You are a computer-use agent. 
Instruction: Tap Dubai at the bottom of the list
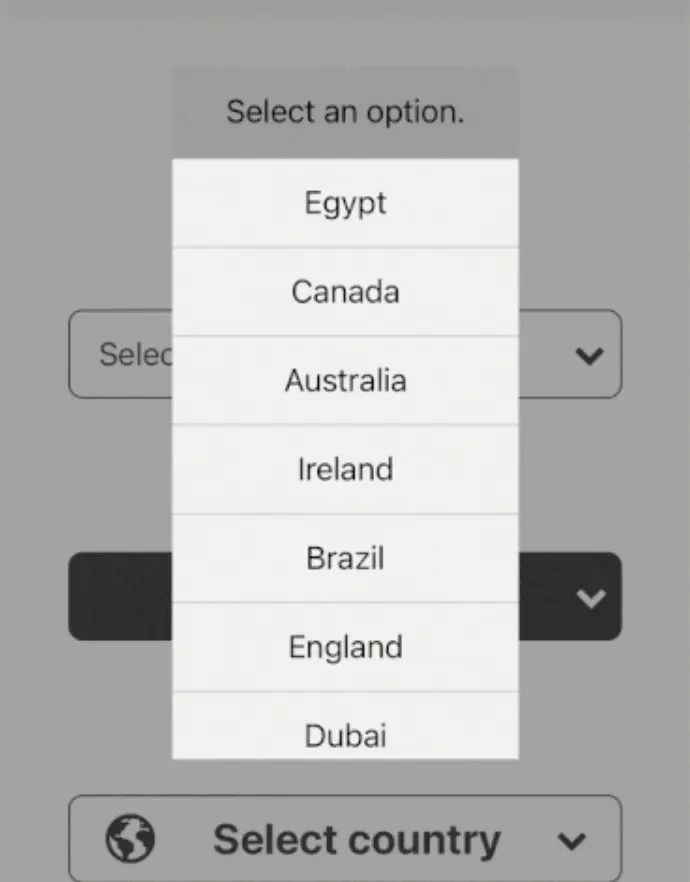(x=345, y=735)
